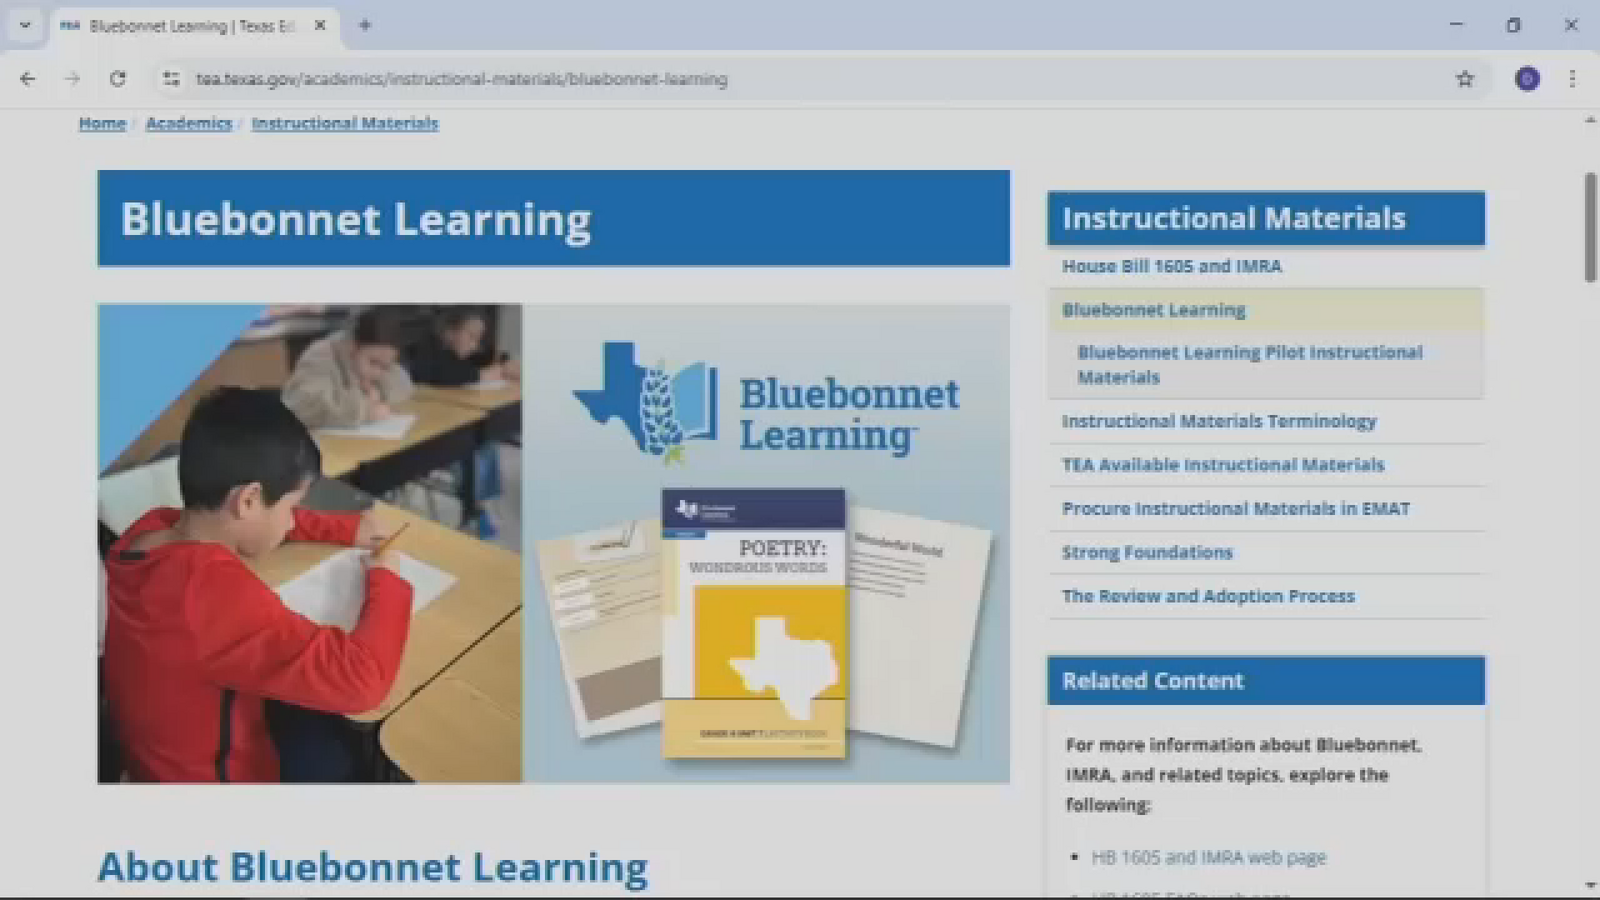Open HB 1605 and IMRA web page link
Image resolution: width=1600 pixels, height=900 pixels.
[x=1209, y=857]
